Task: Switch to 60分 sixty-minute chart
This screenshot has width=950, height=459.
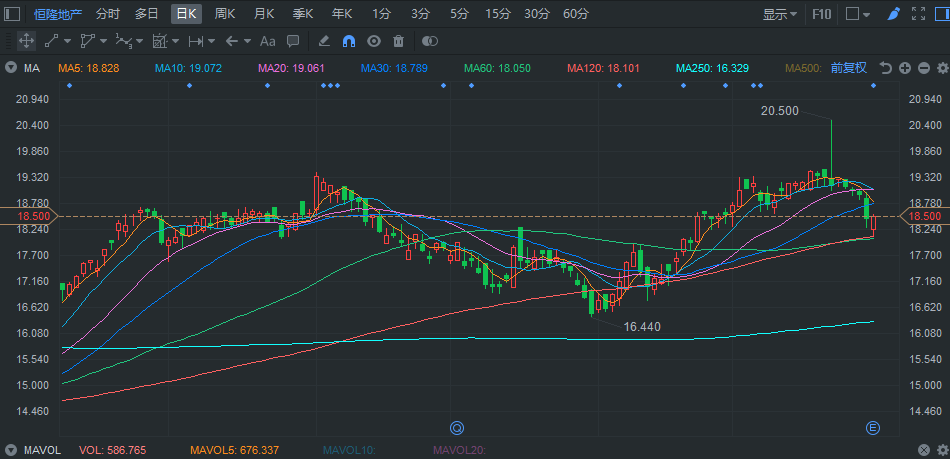Action: [x=576, y=14]
